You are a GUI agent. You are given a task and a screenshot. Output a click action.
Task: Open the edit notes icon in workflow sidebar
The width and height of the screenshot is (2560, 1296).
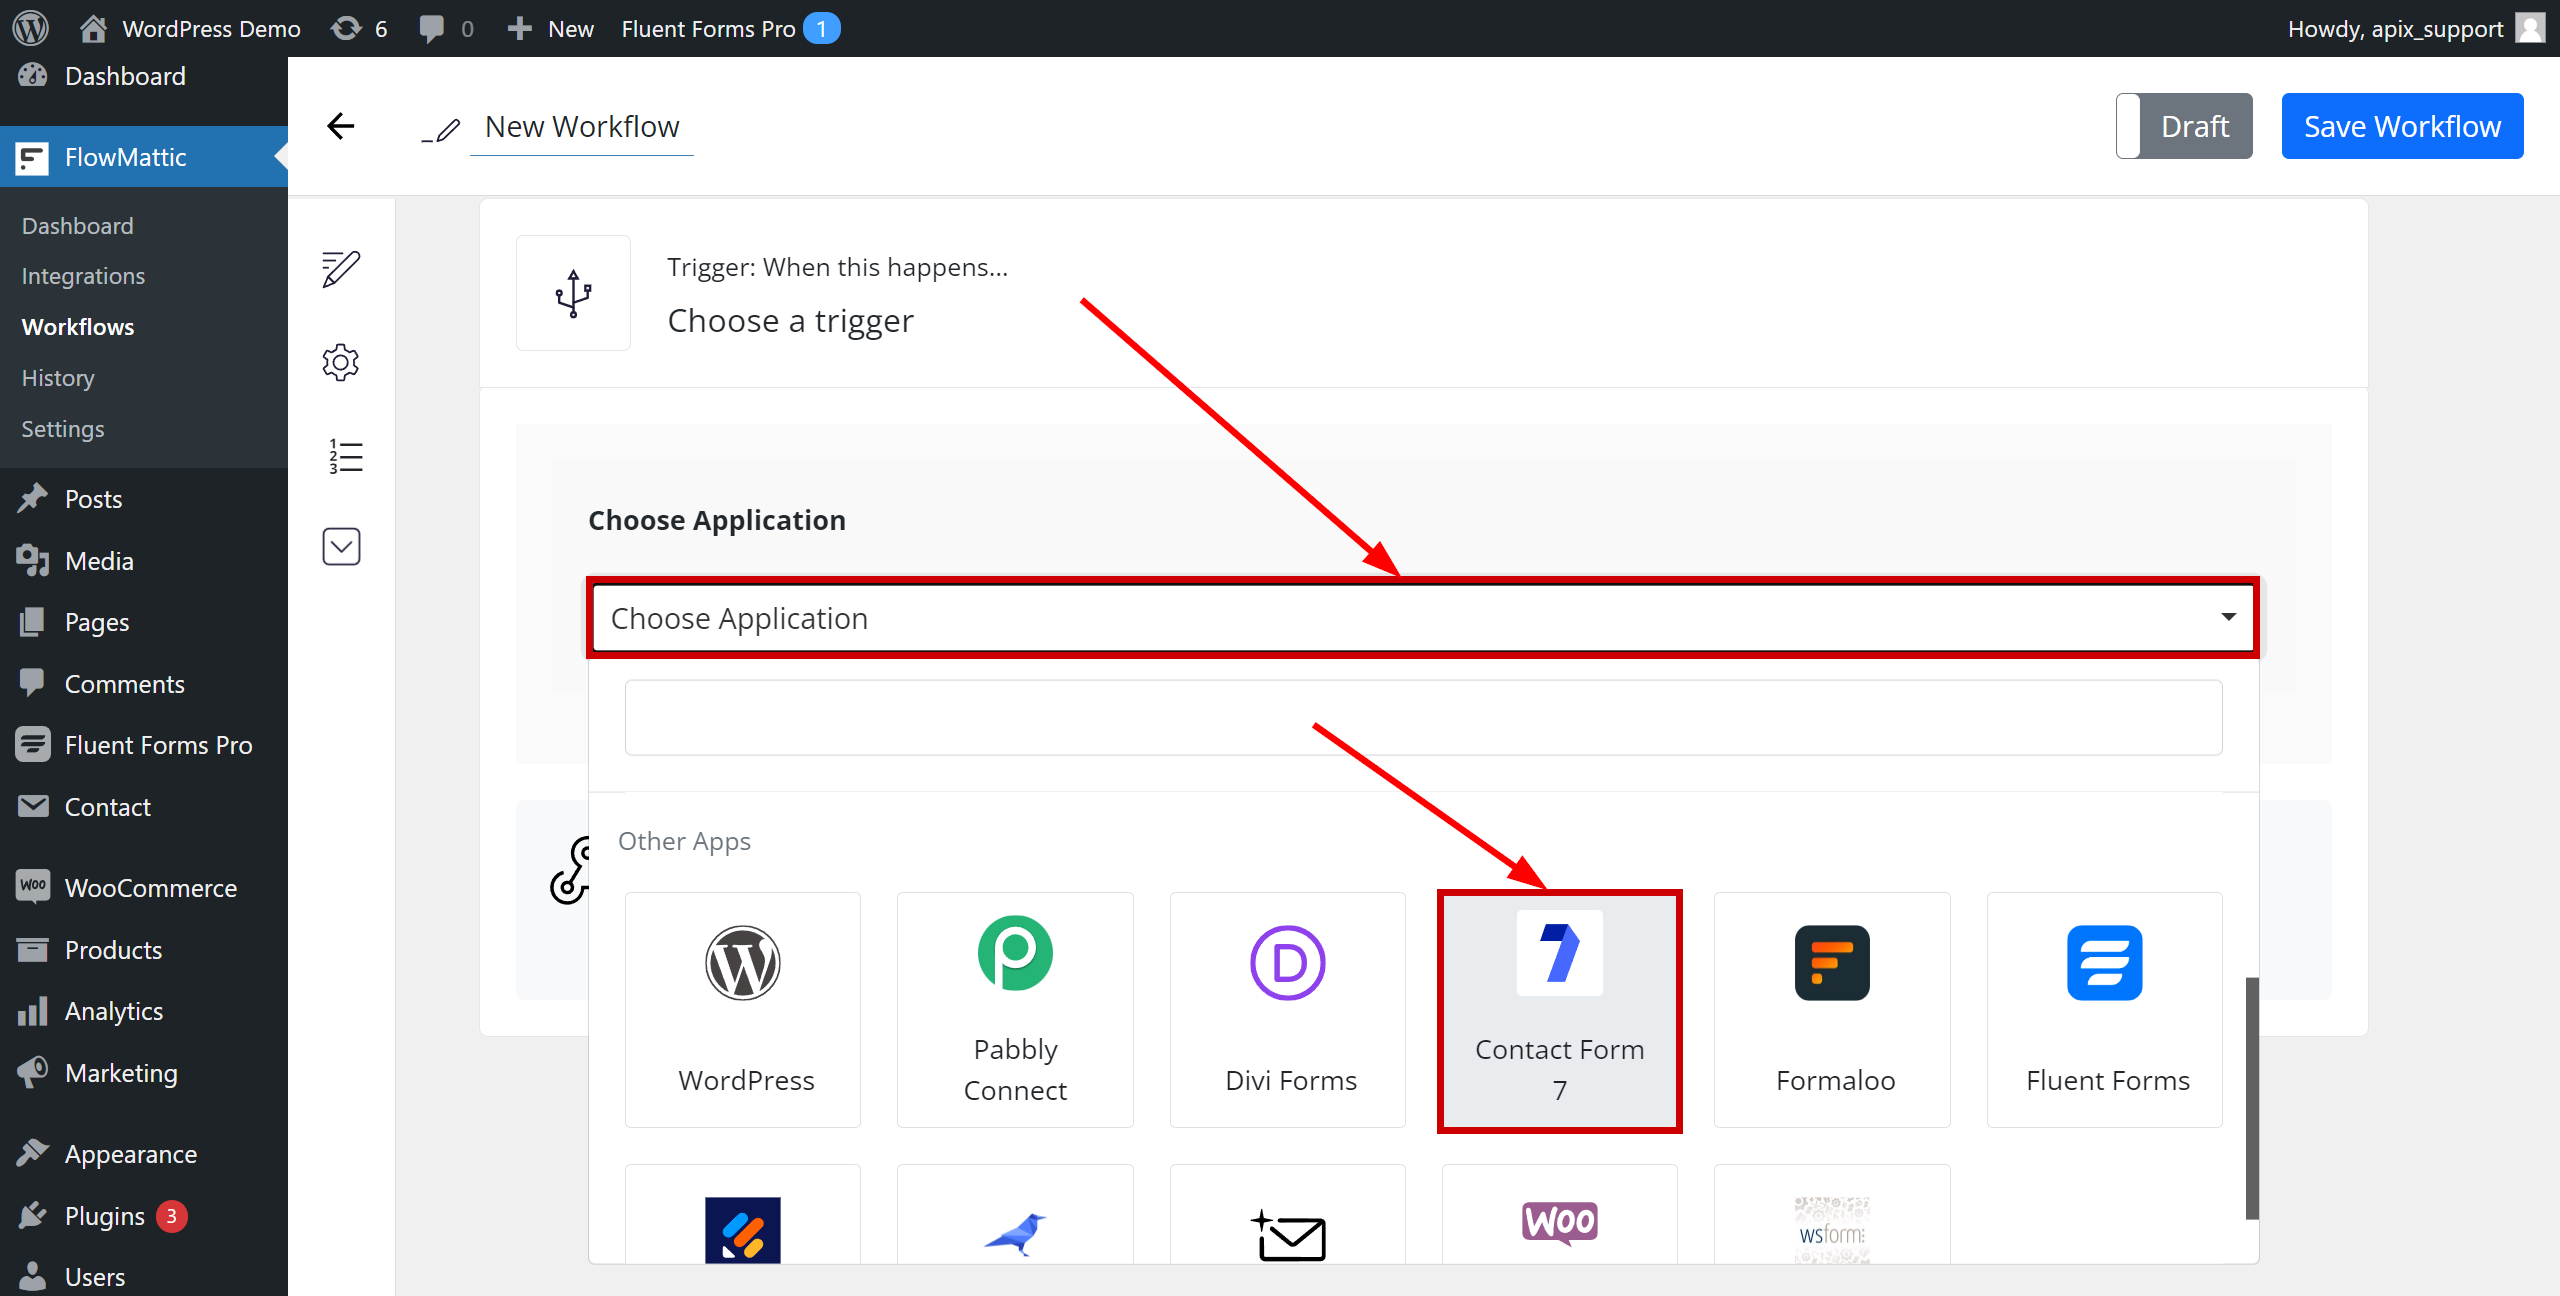point(341,268)
